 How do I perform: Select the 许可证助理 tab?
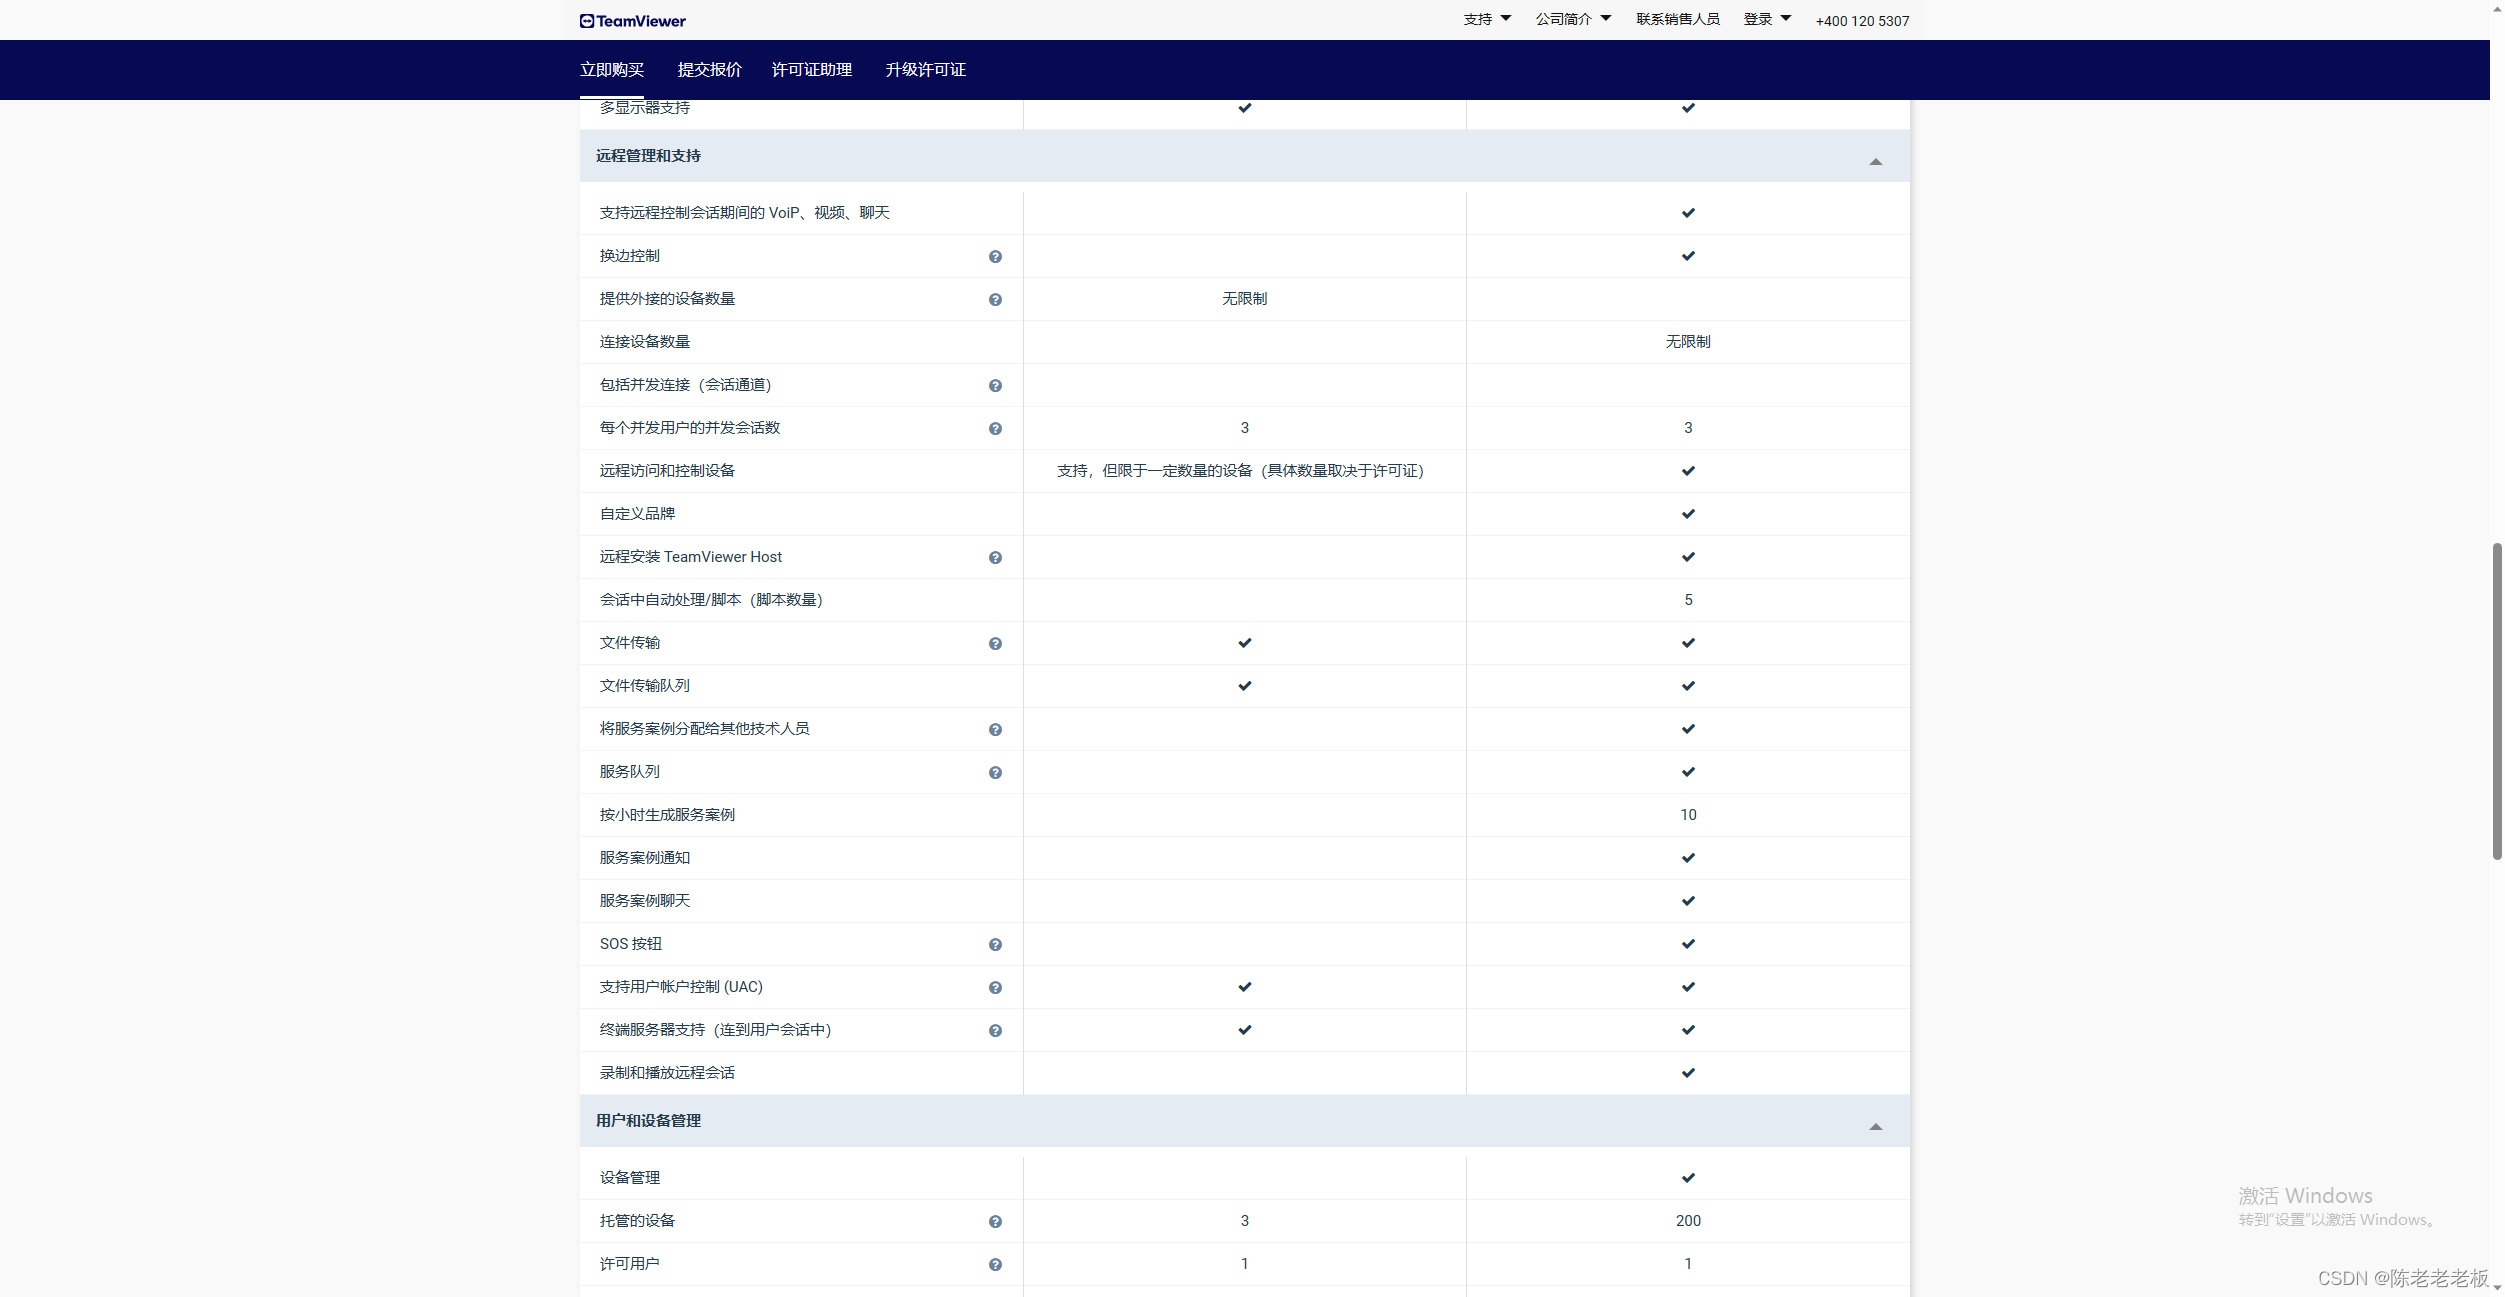pos(812,70)
